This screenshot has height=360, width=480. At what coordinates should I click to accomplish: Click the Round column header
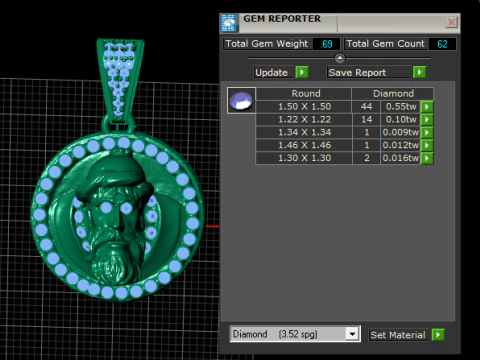[304, 94]
